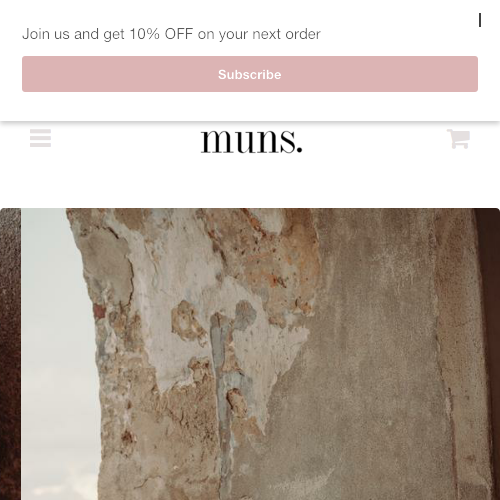Close the newsletter signup banner

coord(480,20)
